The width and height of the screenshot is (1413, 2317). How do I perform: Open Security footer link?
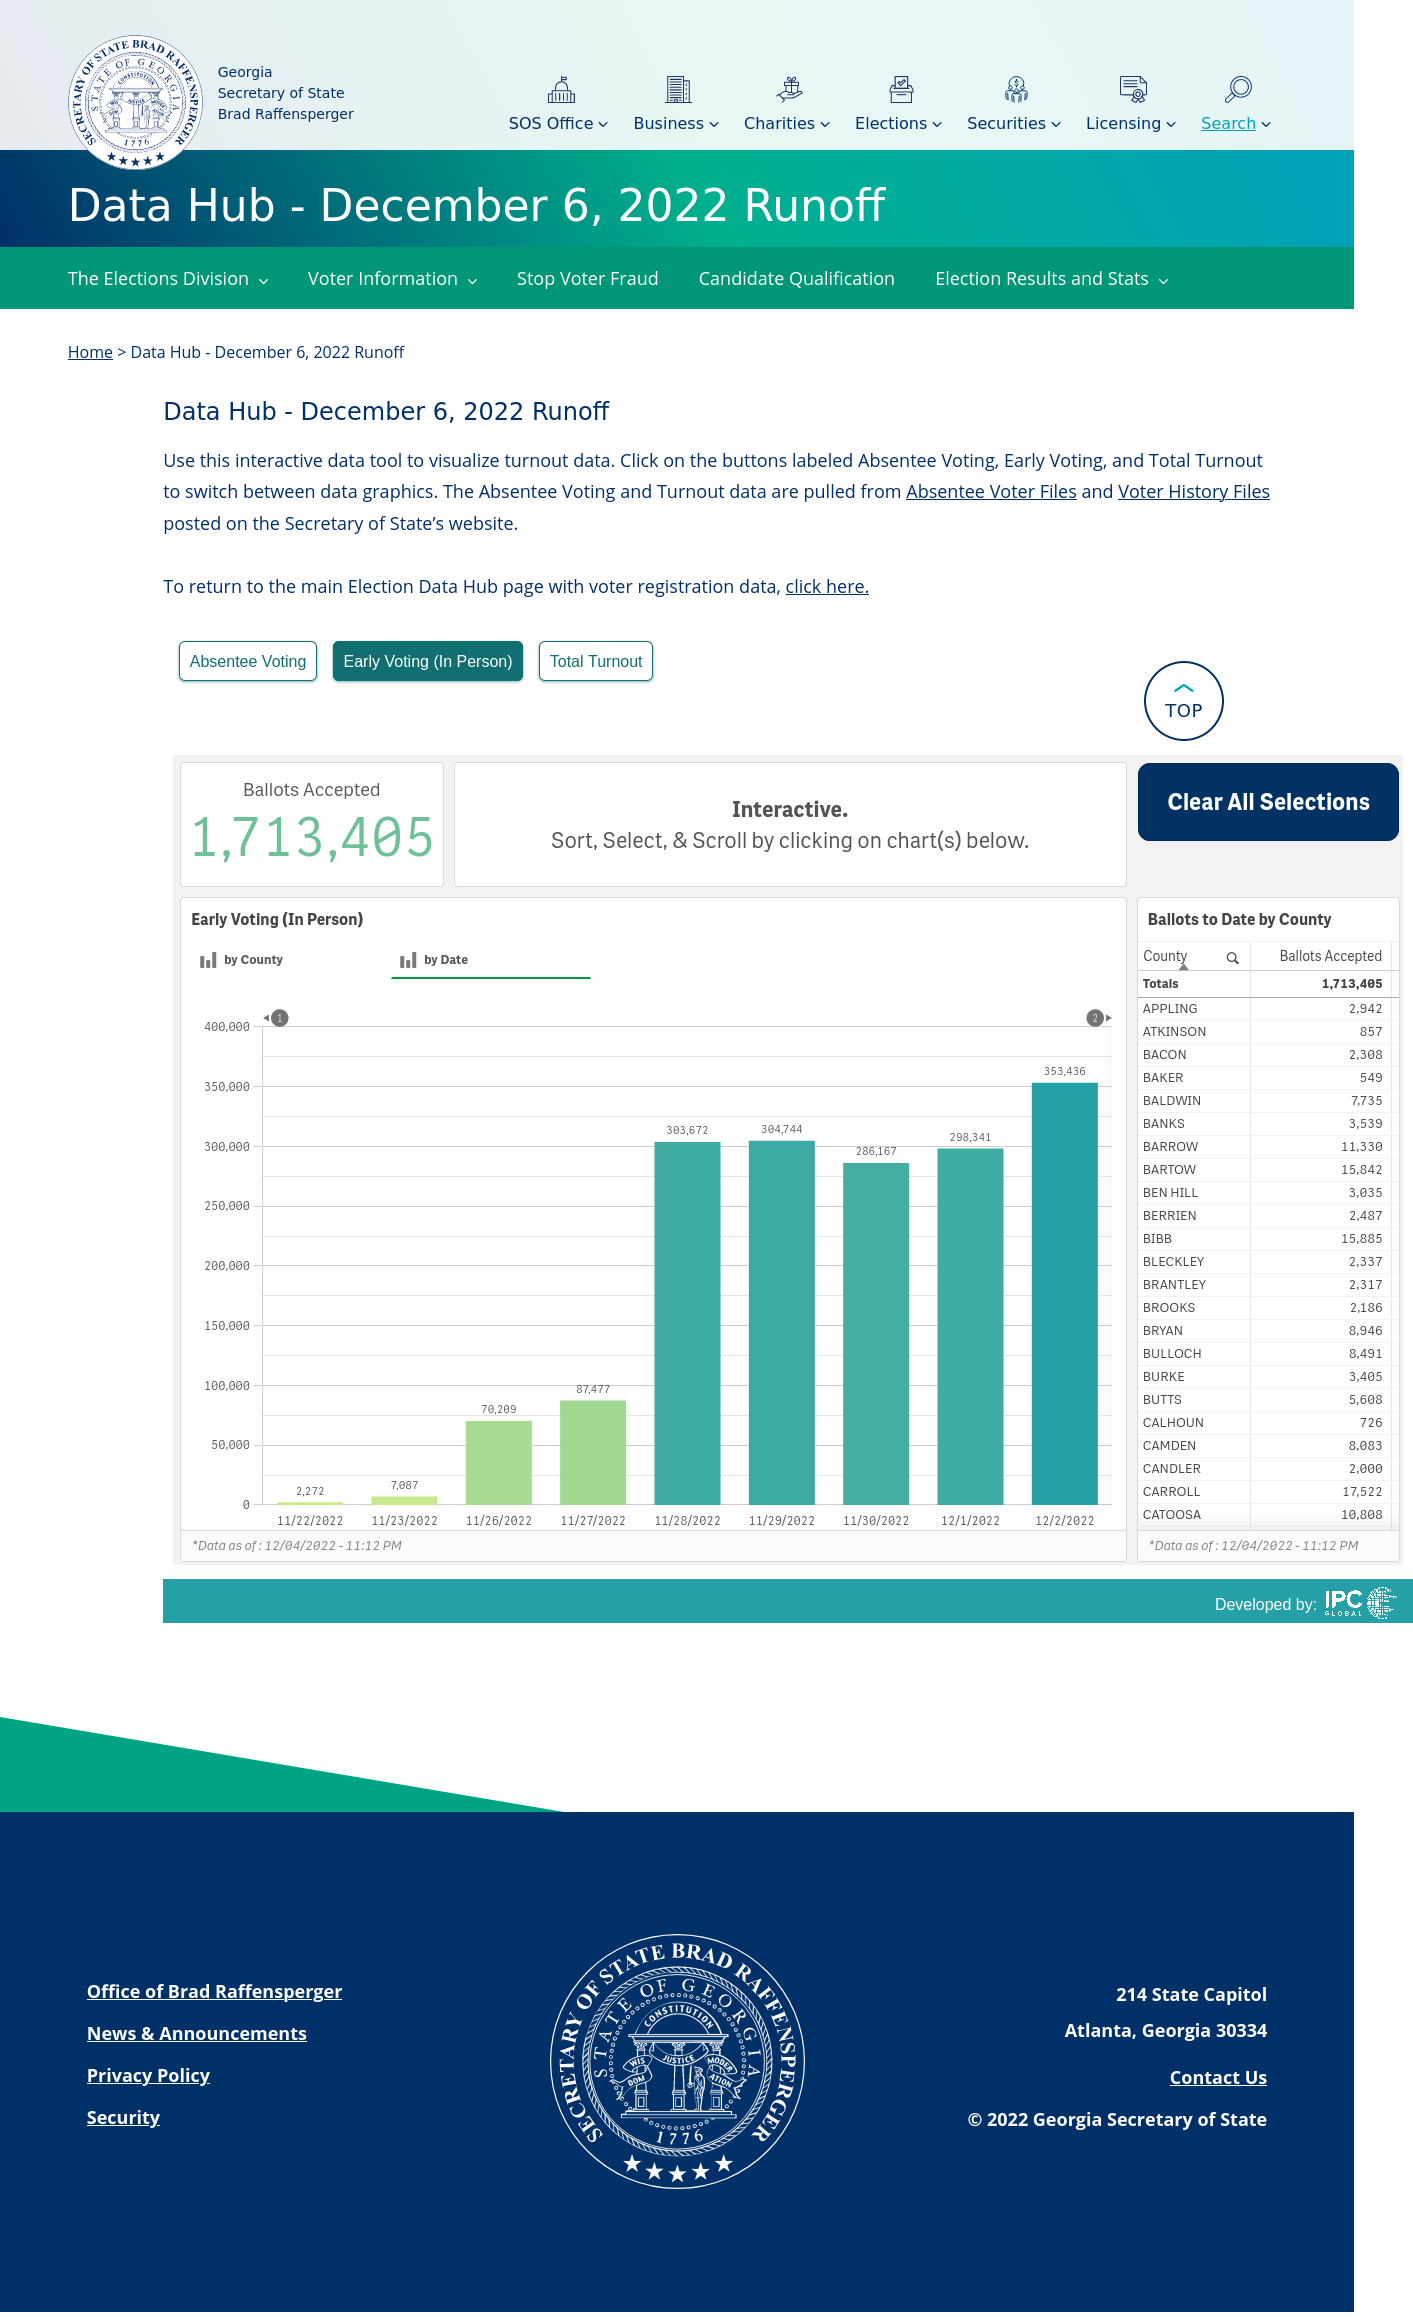click(x=123, y=2117)
